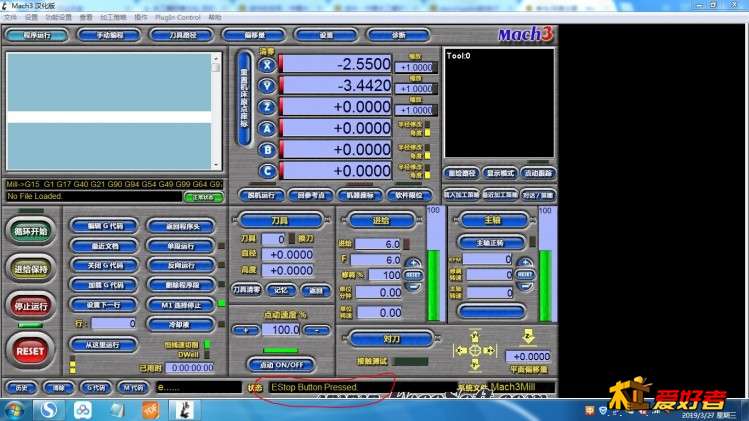The image size is (749, 421).
Task: Toggle the 冷却液 coolant button
Action: 179,324
